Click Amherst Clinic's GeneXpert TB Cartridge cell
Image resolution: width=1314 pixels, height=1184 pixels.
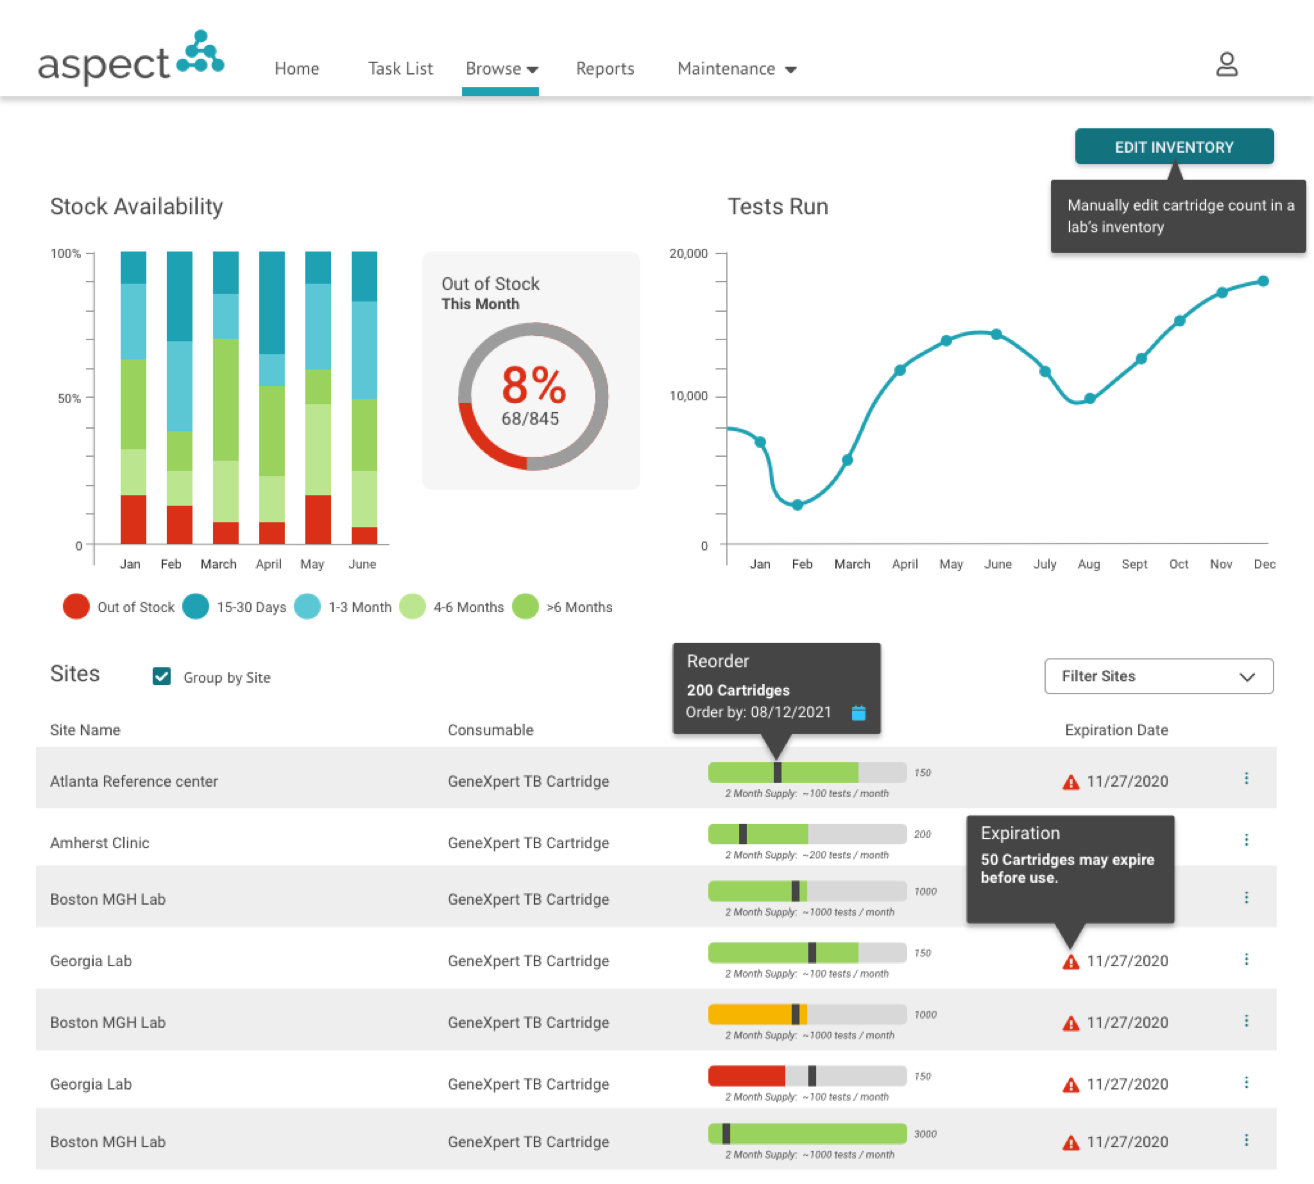pyautogui.click(x=528, y=843)
